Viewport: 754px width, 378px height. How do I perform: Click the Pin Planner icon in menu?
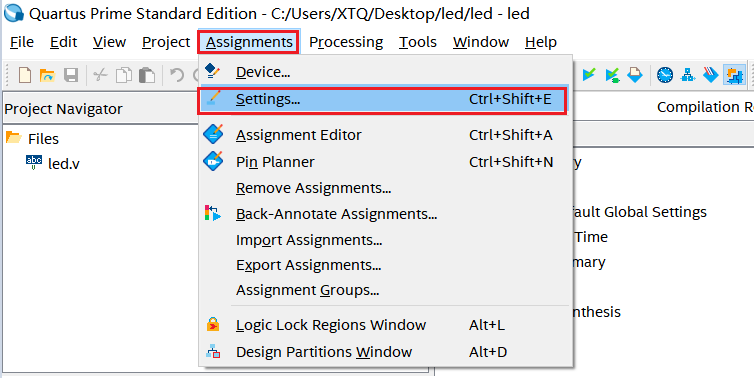click(213, 162)
